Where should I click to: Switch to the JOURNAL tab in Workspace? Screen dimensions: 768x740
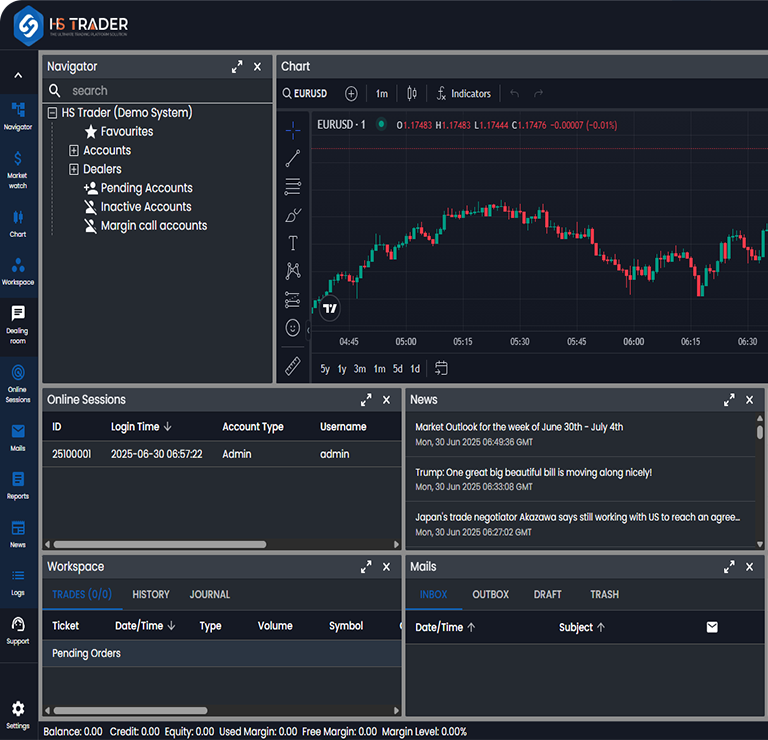(x=210, y=595)
